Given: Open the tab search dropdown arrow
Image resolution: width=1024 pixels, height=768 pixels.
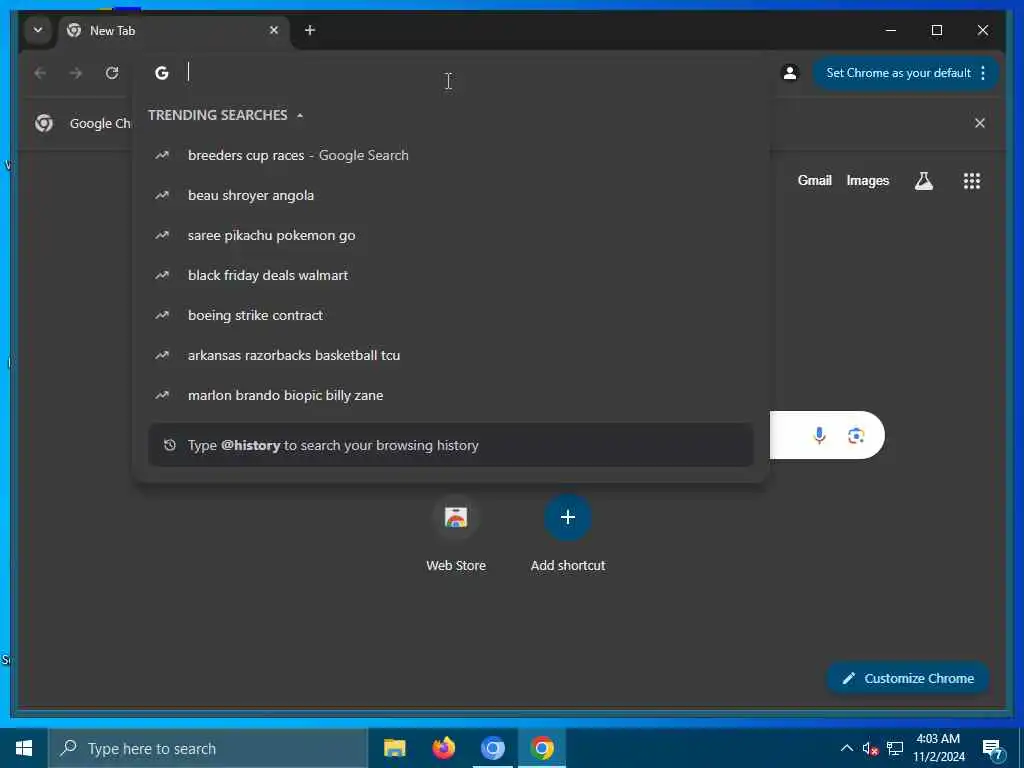Looking at the screenshot, I should point(38,30).
